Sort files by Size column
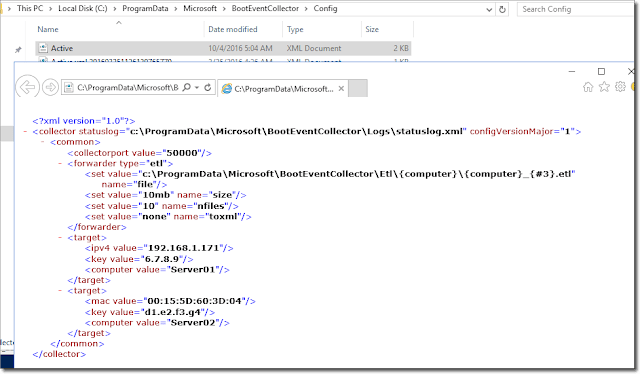The height and width of the screenshot is (374, 640). pyautogui.click(x=372, y=29)
